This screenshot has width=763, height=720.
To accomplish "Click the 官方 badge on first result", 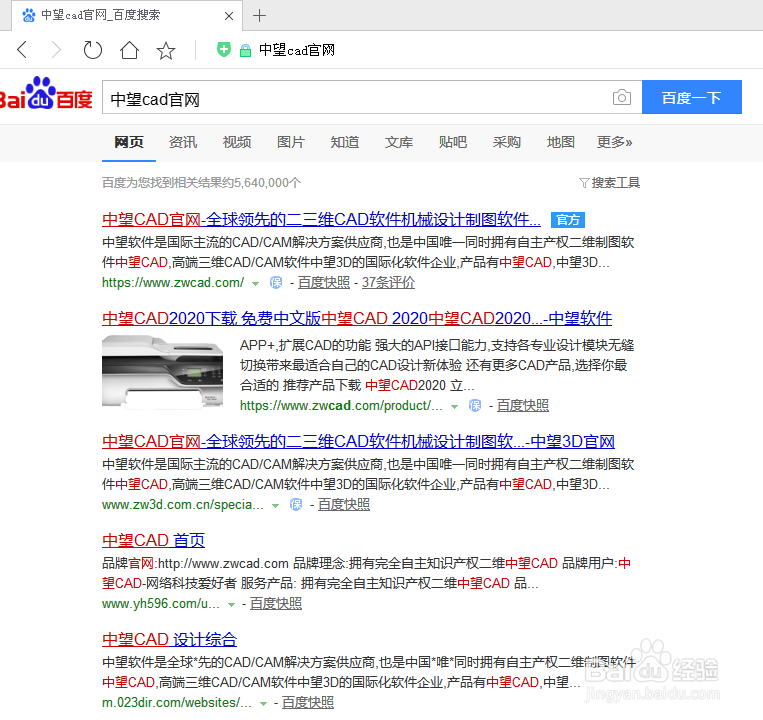I will click(568, 220).
